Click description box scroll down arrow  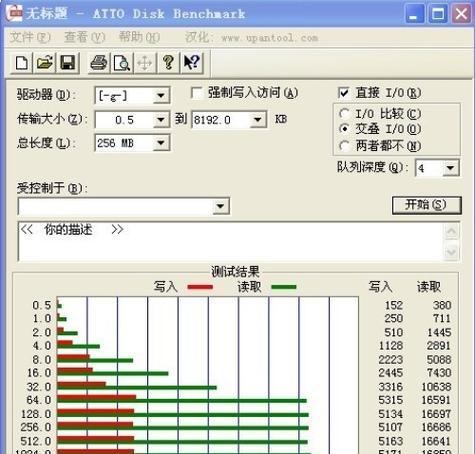pyautogui.click(x=451, y=252)
